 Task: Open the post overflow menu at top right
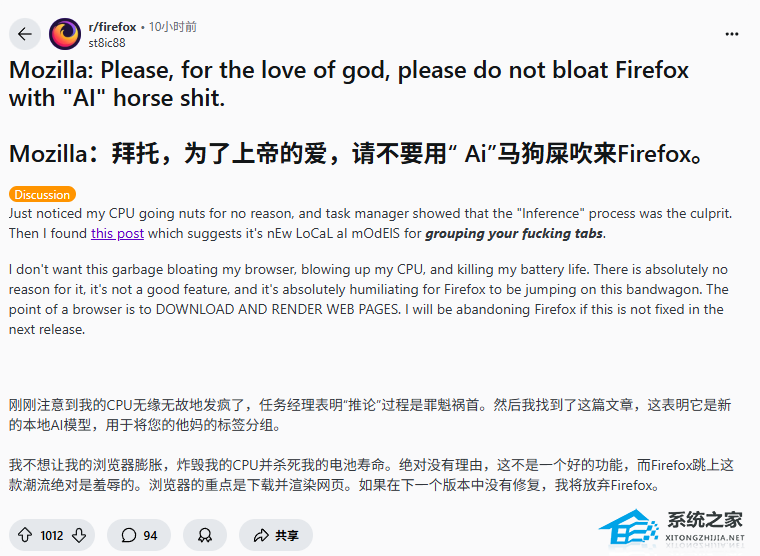735,34
